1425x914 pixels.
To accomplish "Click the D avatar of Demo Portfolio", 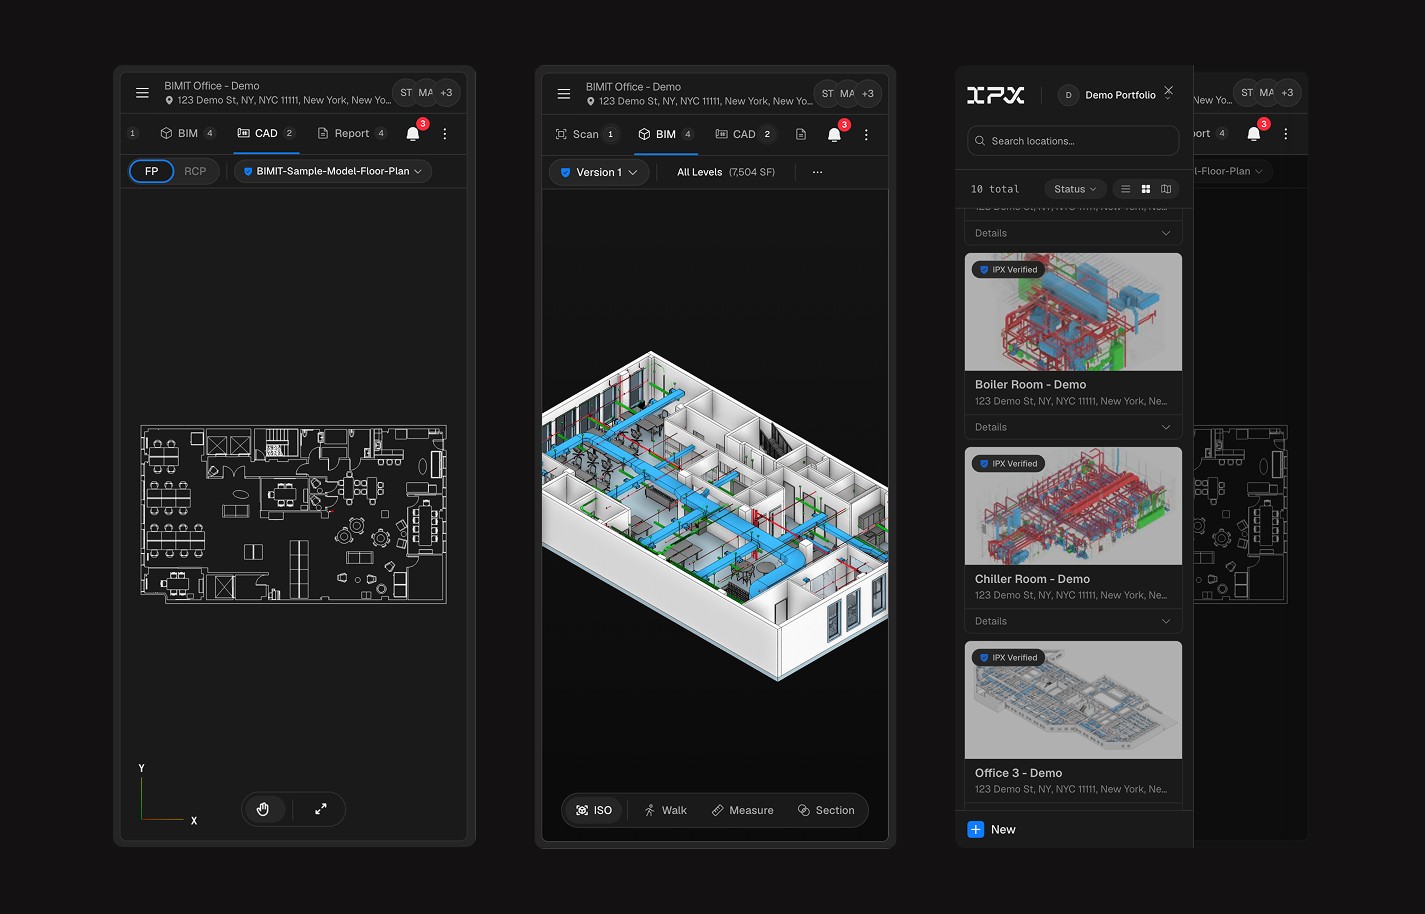I will point(1068,95).
